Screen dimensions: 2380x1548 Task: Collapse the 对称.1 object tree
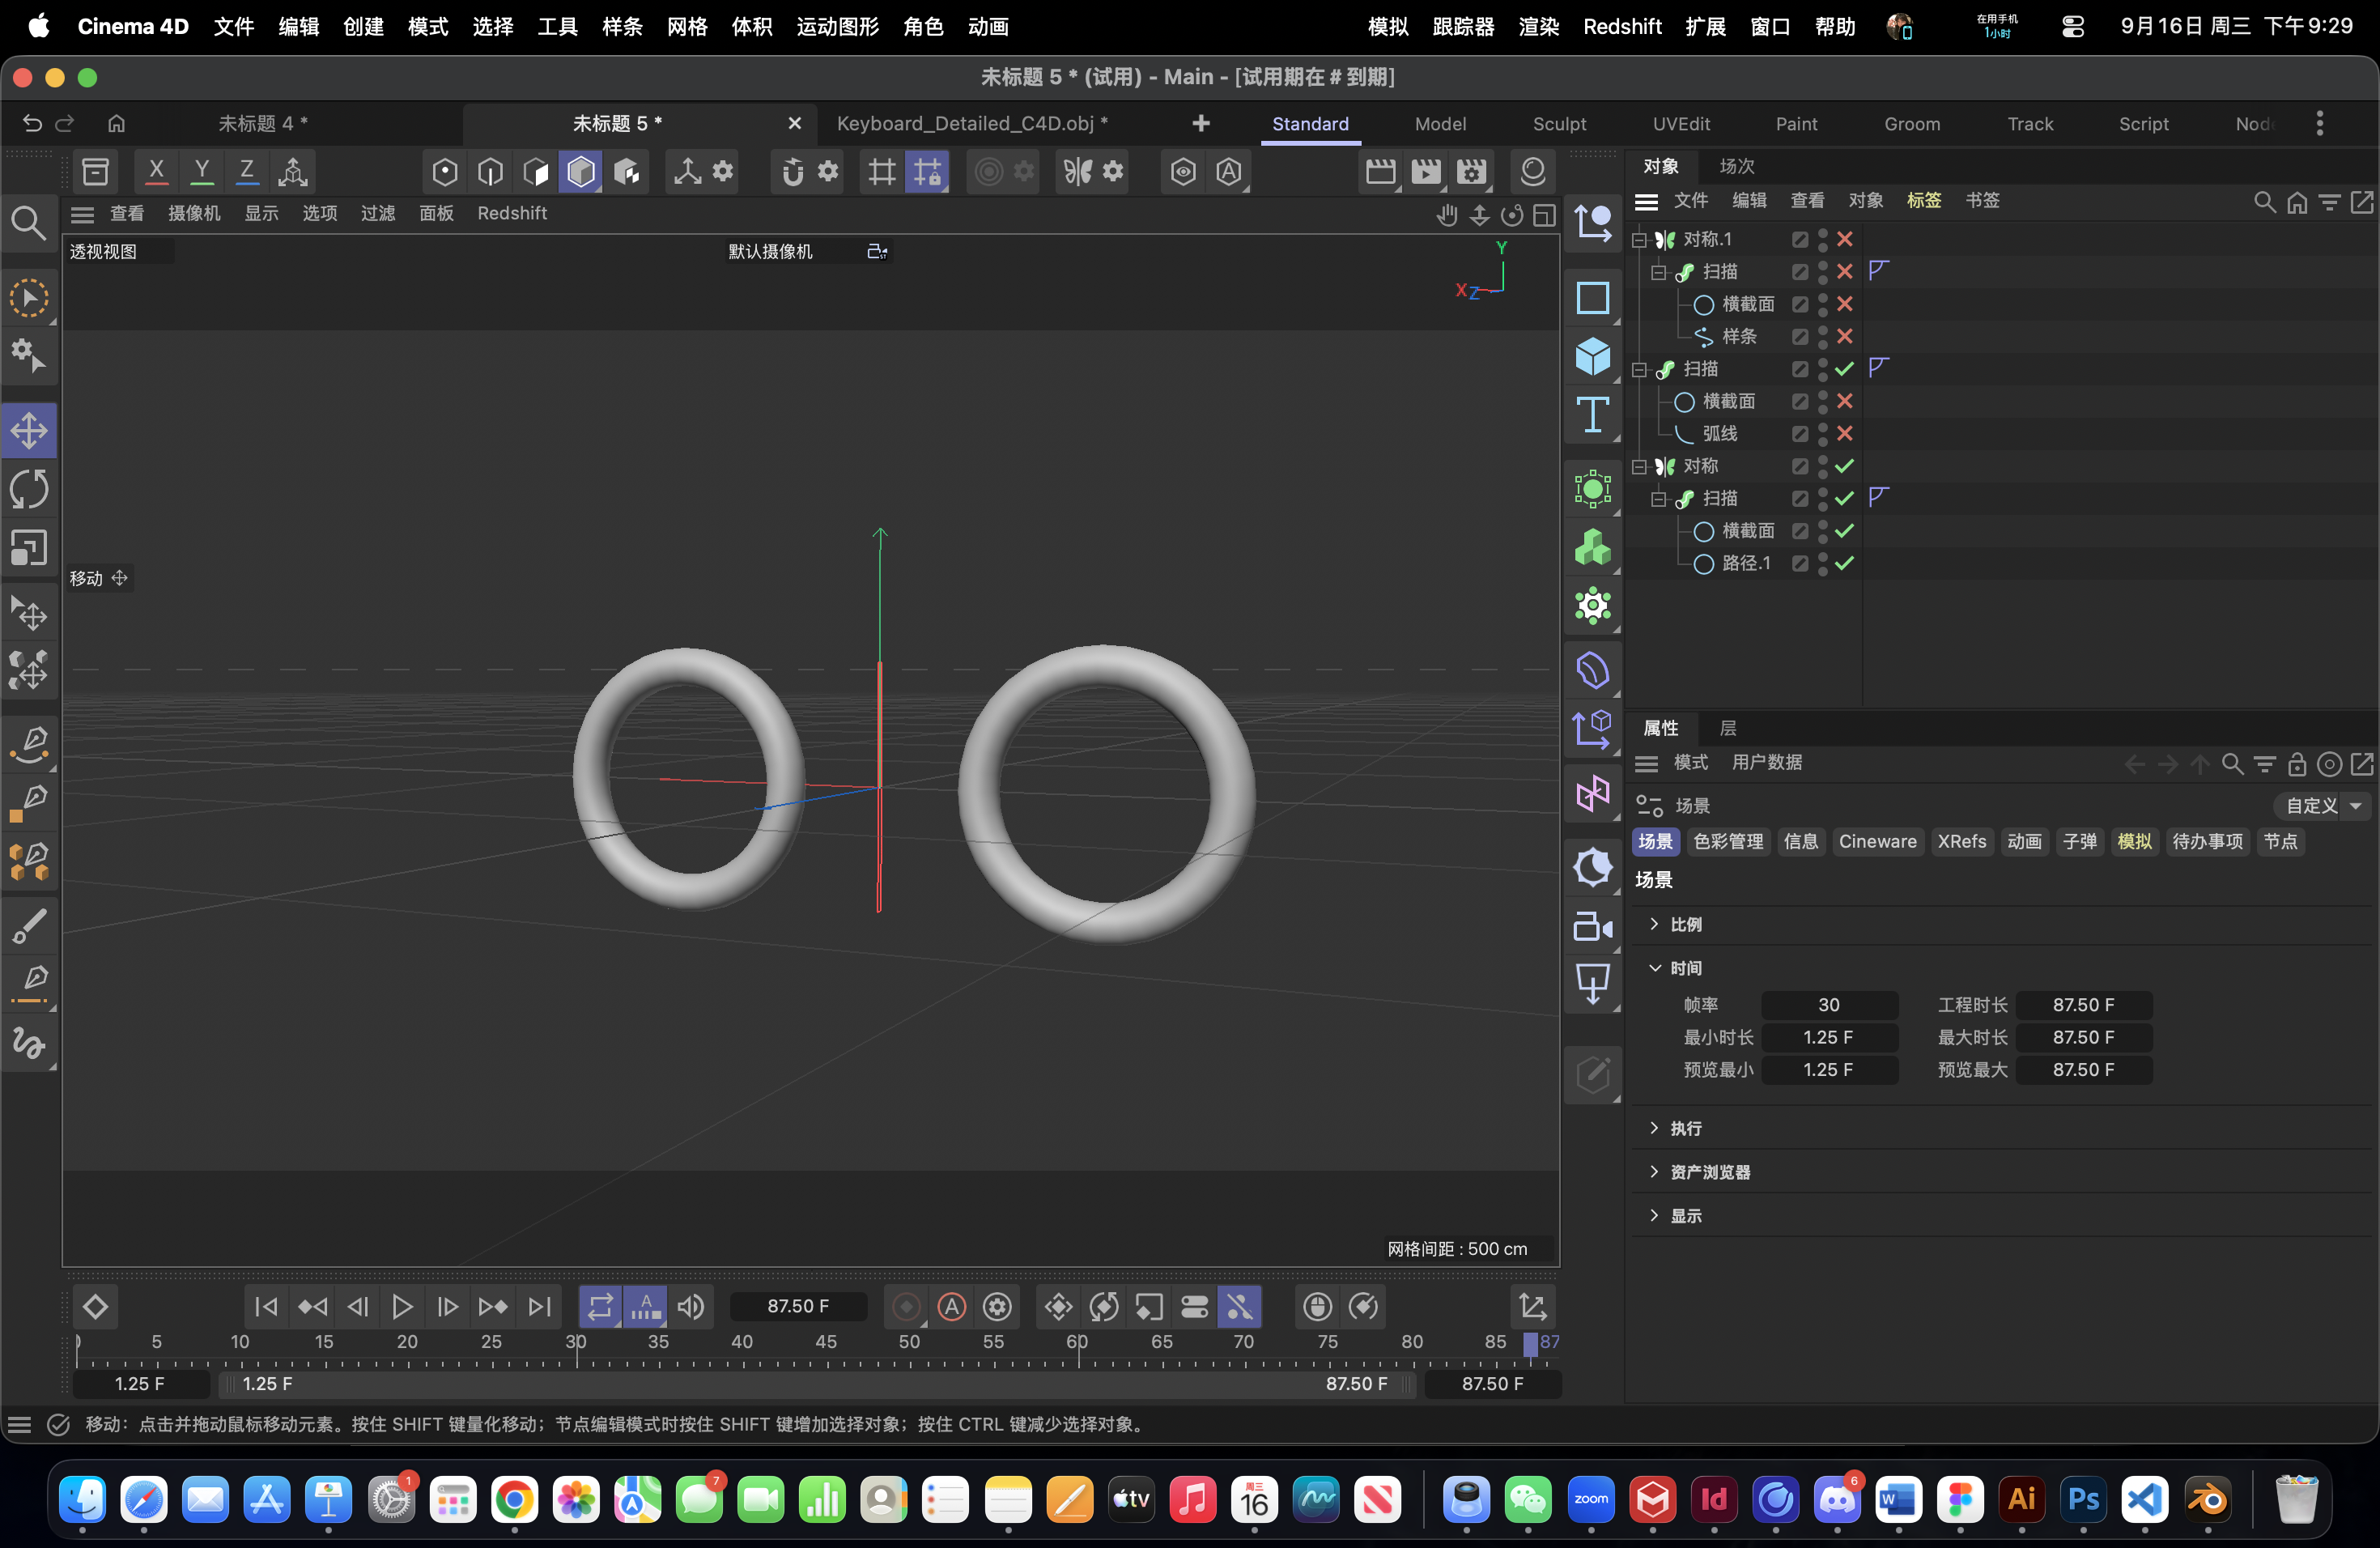pos(1639,239)
